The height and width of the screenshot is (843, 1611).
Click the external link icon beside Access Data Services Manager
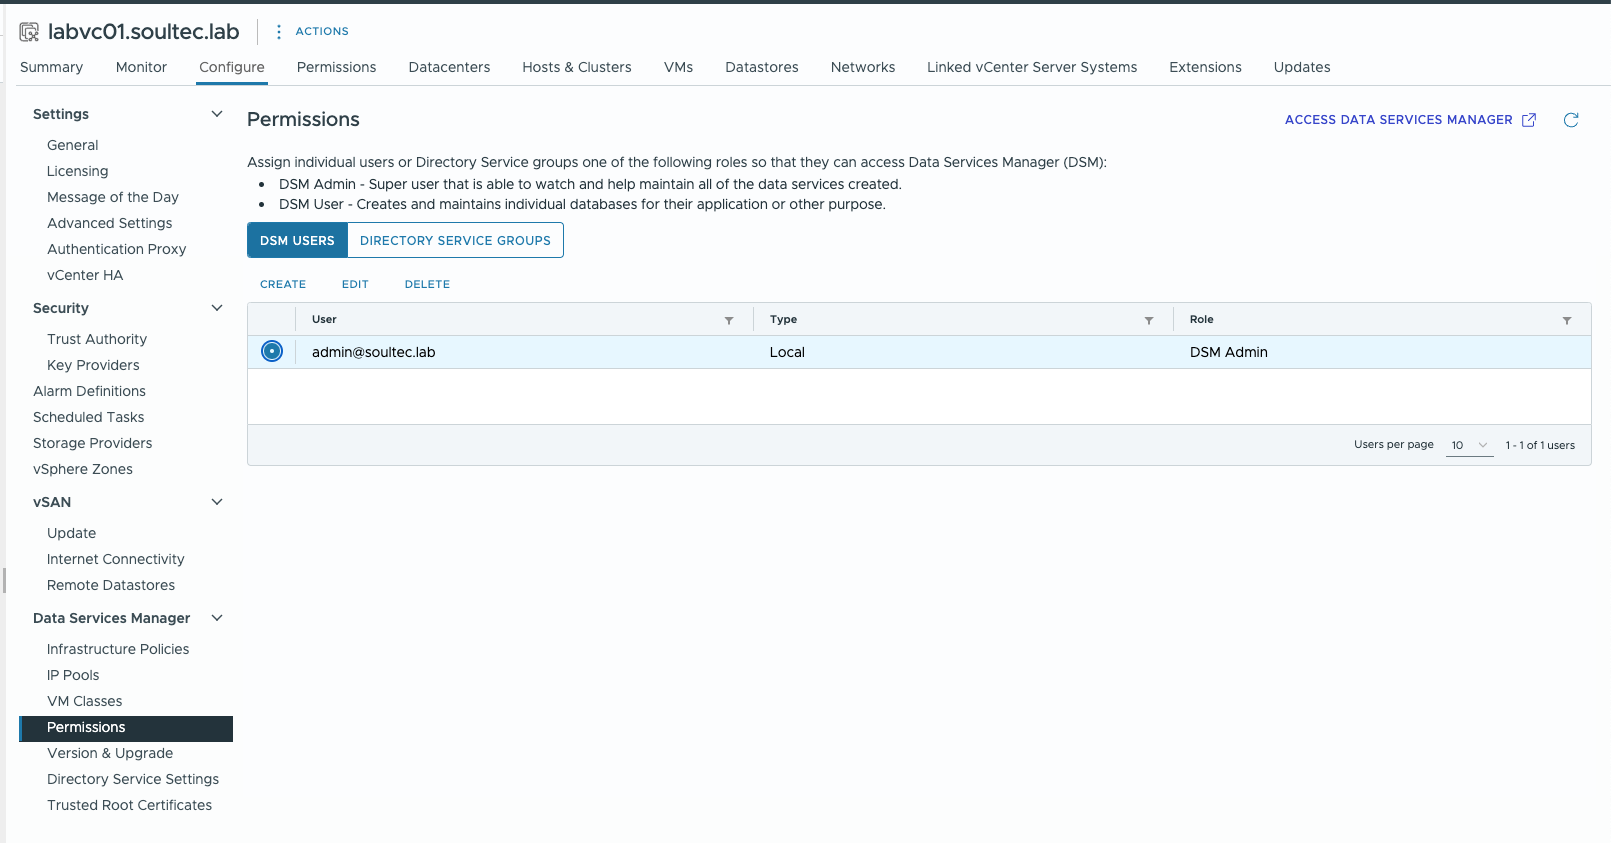(x=1529, y=120)
